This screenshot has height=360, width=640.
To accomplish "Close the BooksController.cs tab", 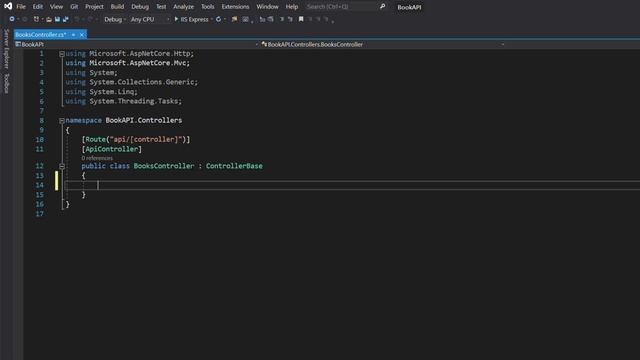I will pos(82,35).
